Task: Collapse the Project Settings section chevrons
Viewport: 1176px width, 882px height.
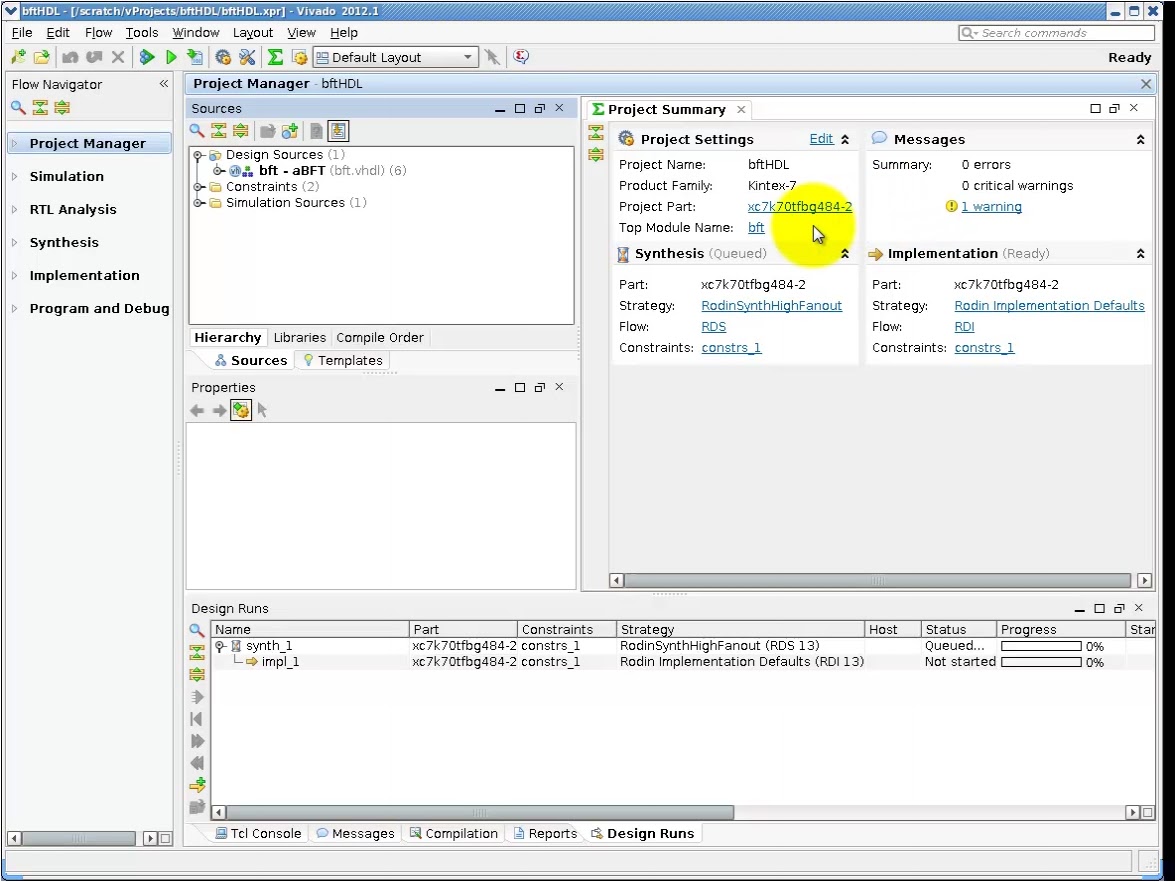Action: (x=845, y=140)
